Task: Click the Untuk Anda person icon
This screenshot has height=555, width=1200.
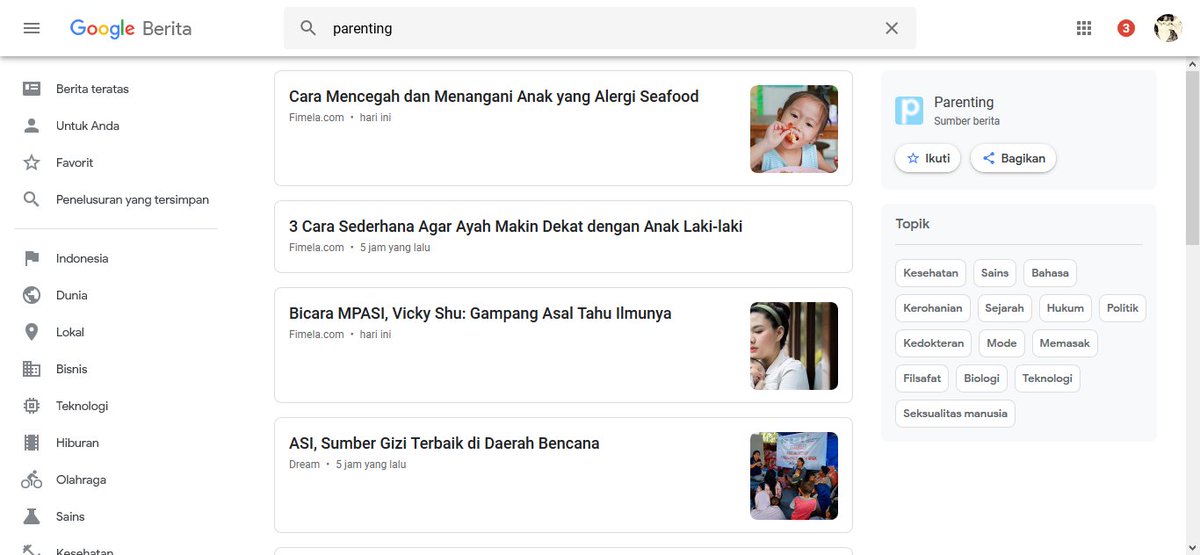Action: point(32,126)
